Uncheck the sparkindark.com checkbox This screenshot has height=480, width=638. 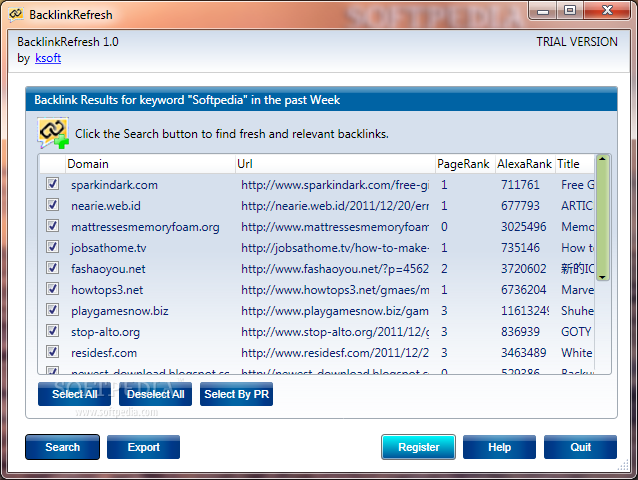[52, 184]
